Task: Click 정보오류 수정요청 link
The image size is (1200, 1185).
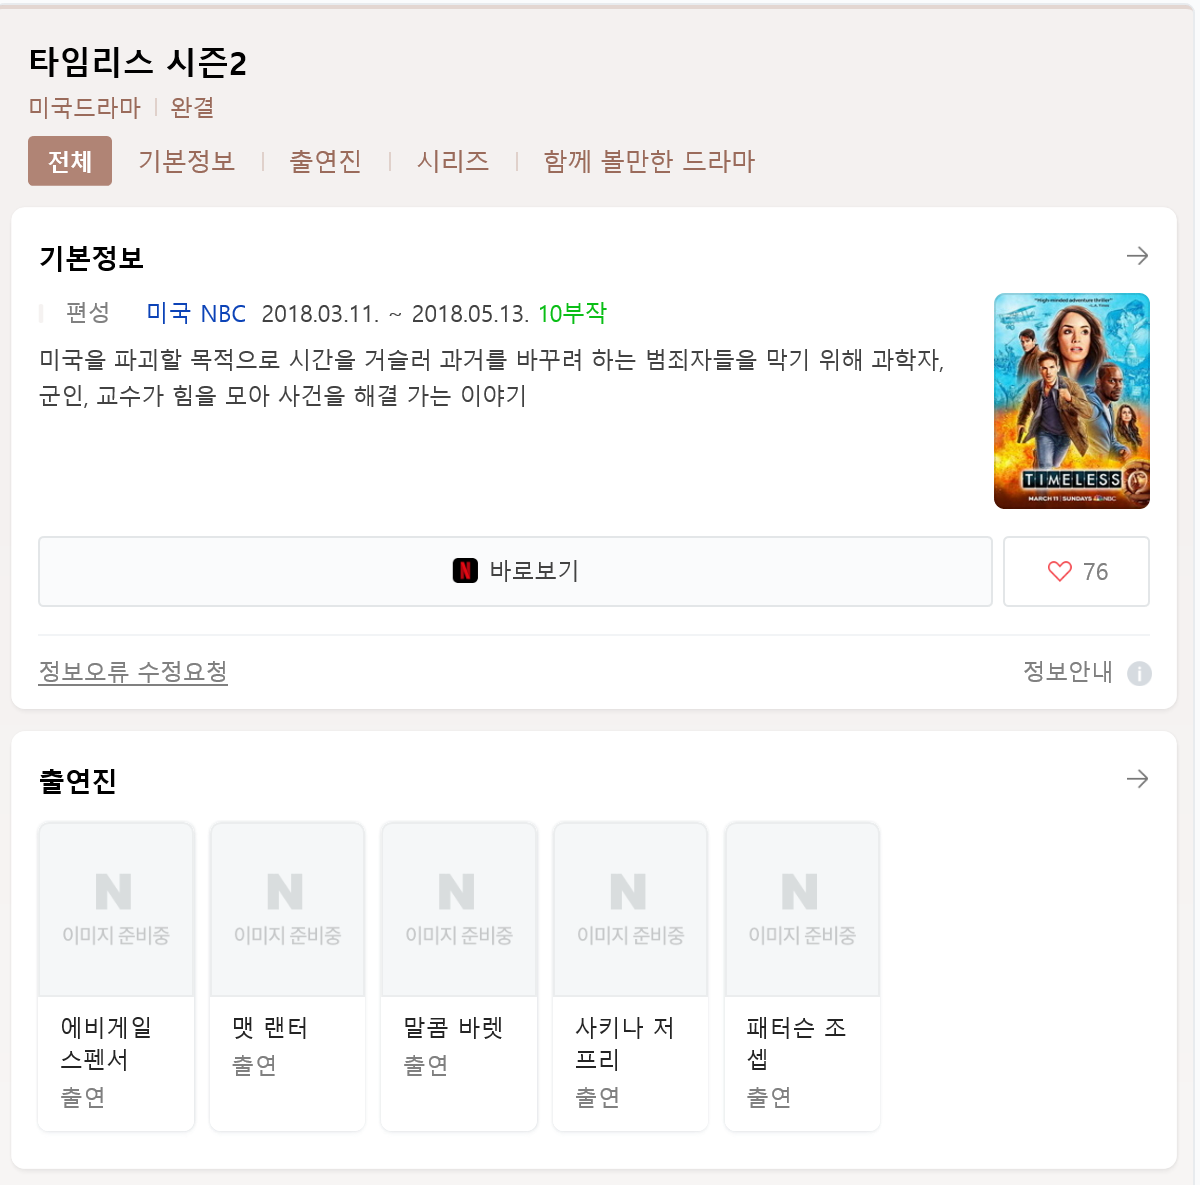Action: 133,671
